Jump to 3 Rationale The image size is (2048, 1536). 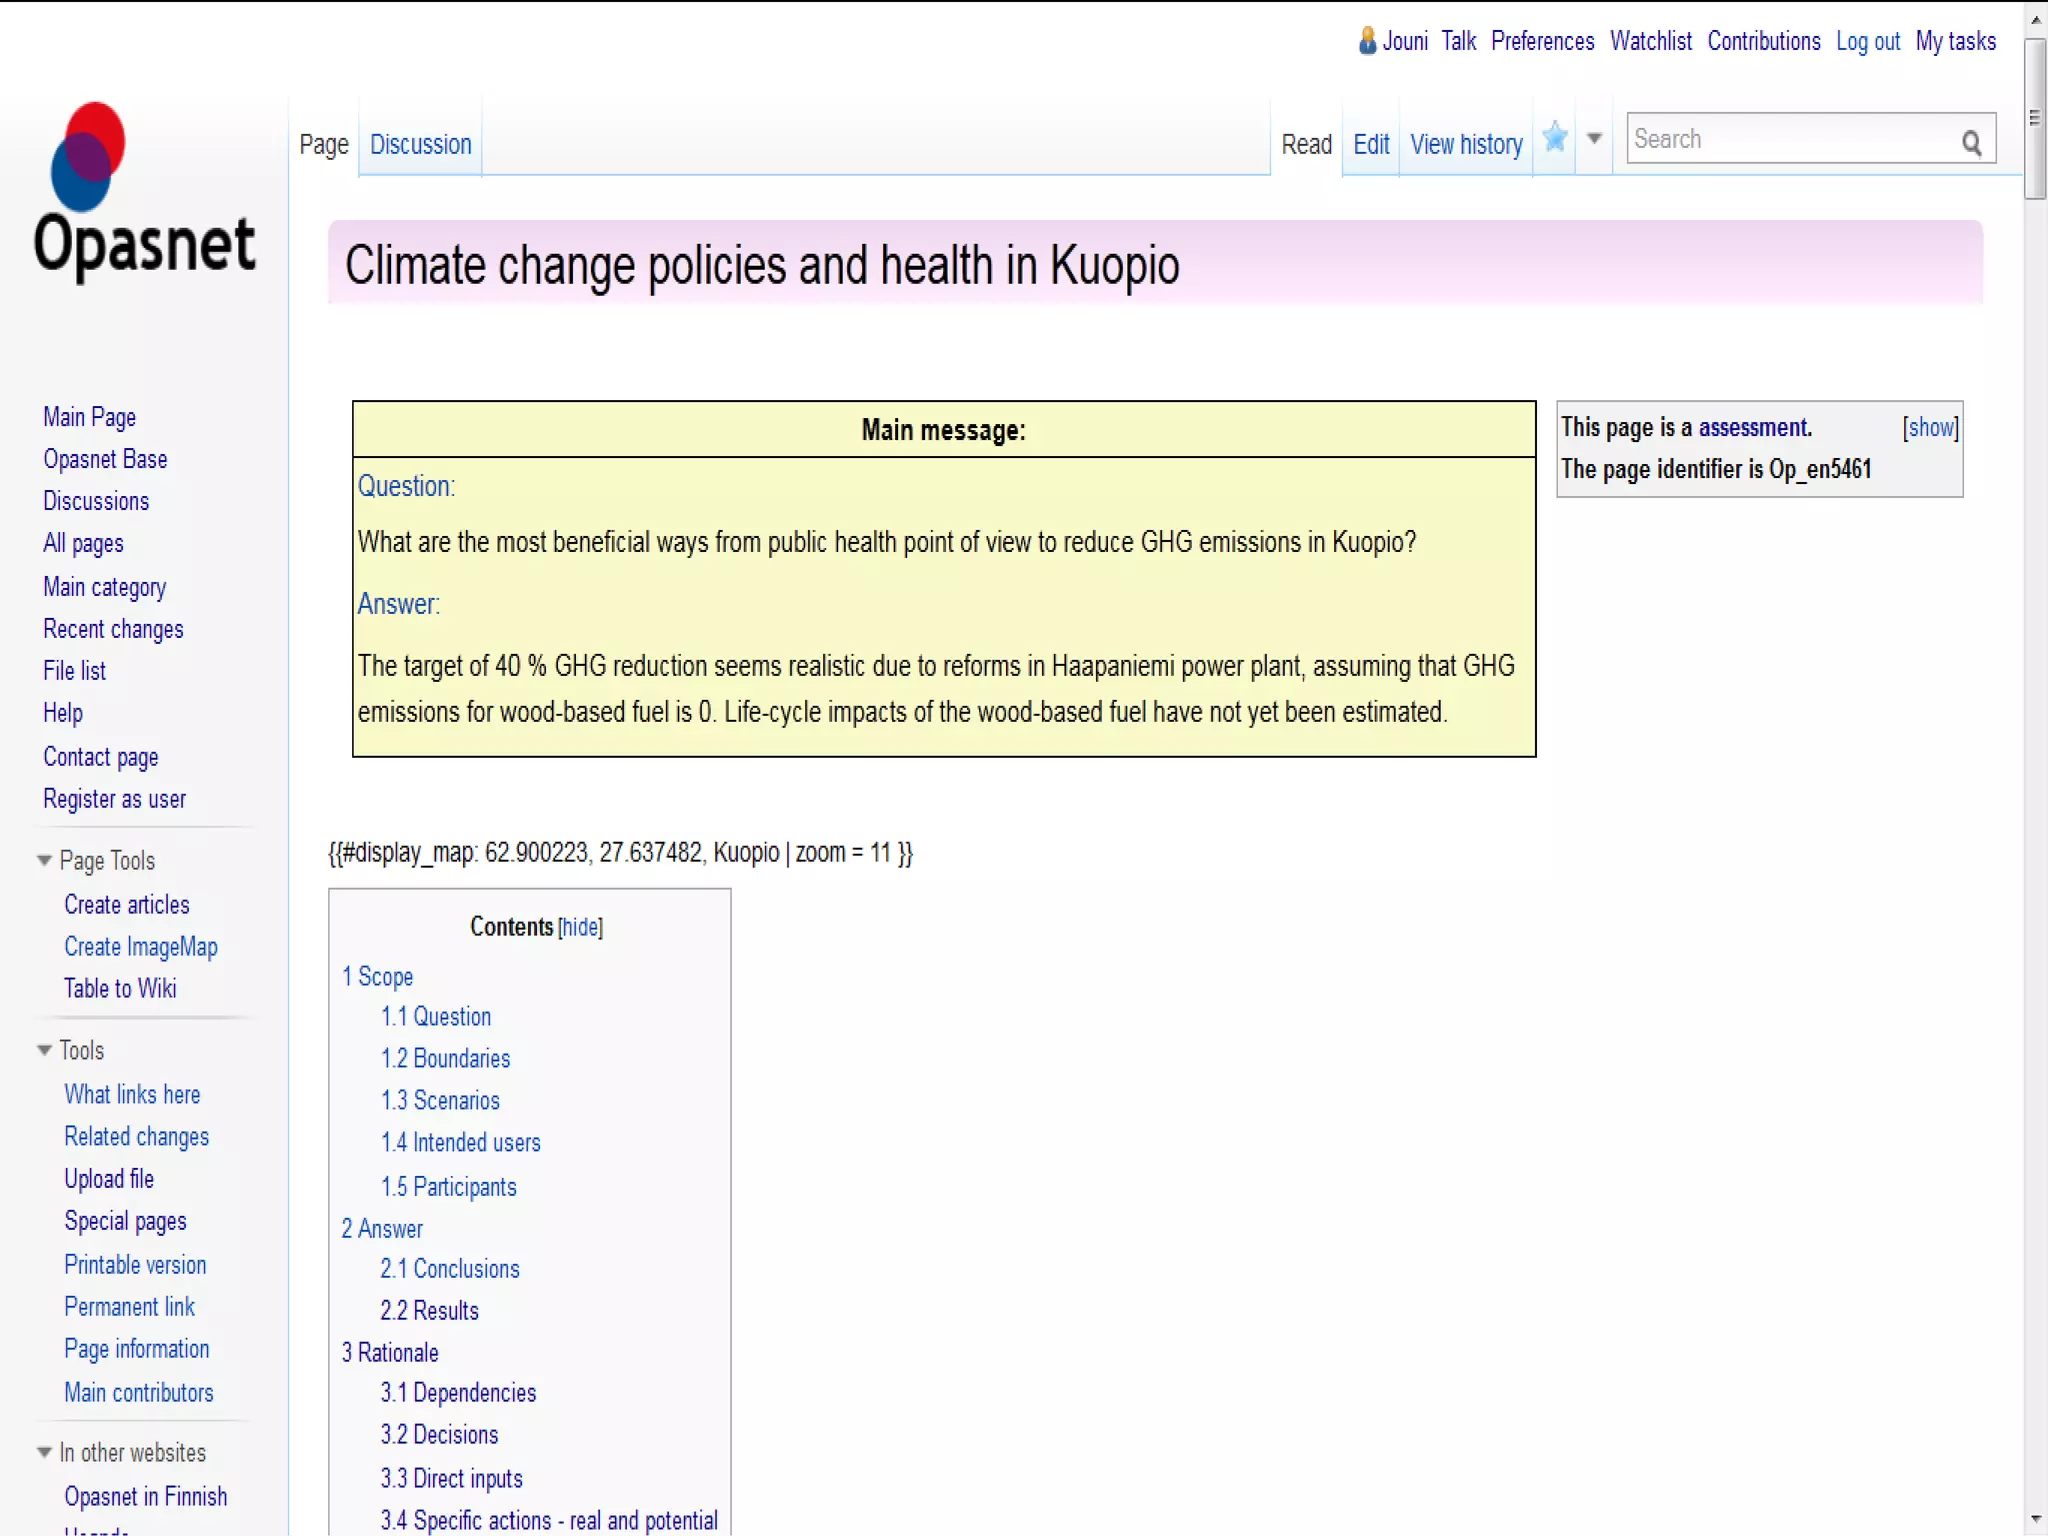pyautogui.click(x=390, y=1353)
